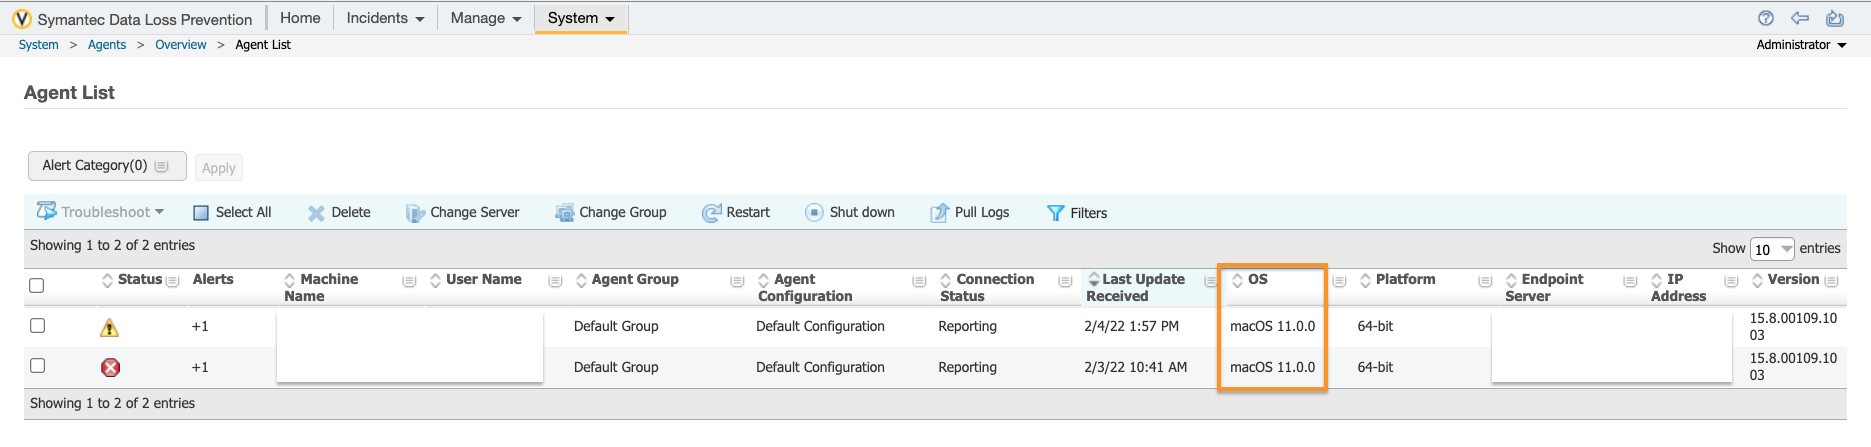This screenshot has height=447, width=1871.
Task: Click the Restart agent icon
Action: pyautogui.click(x=712, y=213)
